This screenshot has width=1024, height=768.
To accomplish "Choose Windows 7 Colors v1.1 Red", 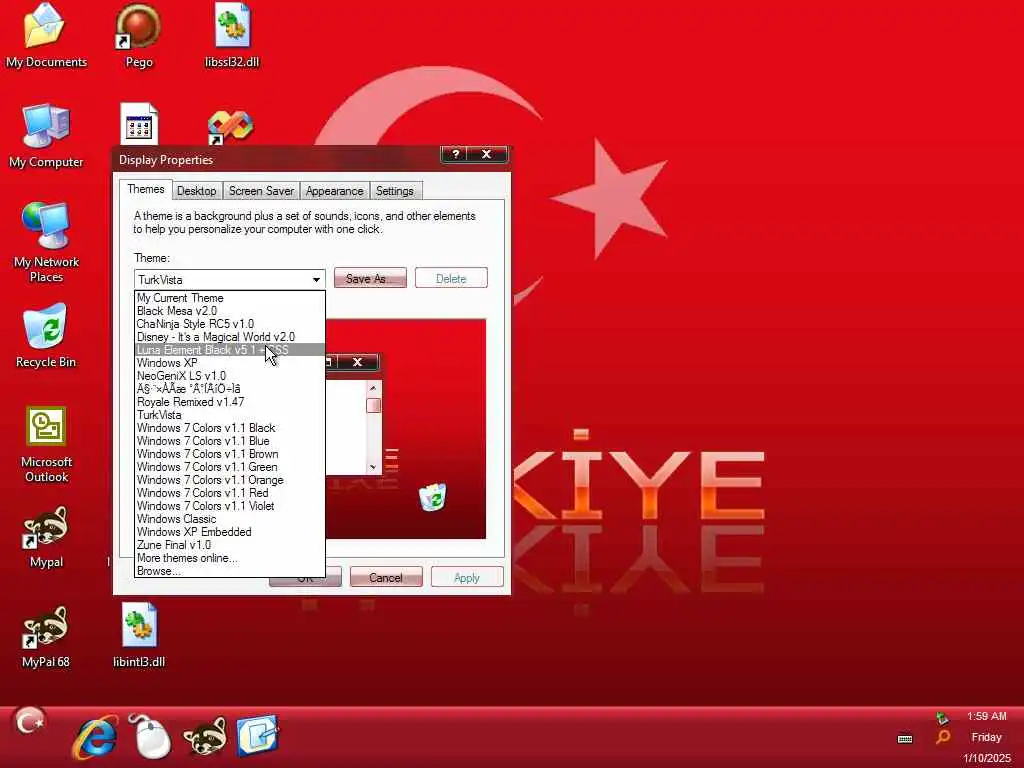I will [x=229, y=493].
